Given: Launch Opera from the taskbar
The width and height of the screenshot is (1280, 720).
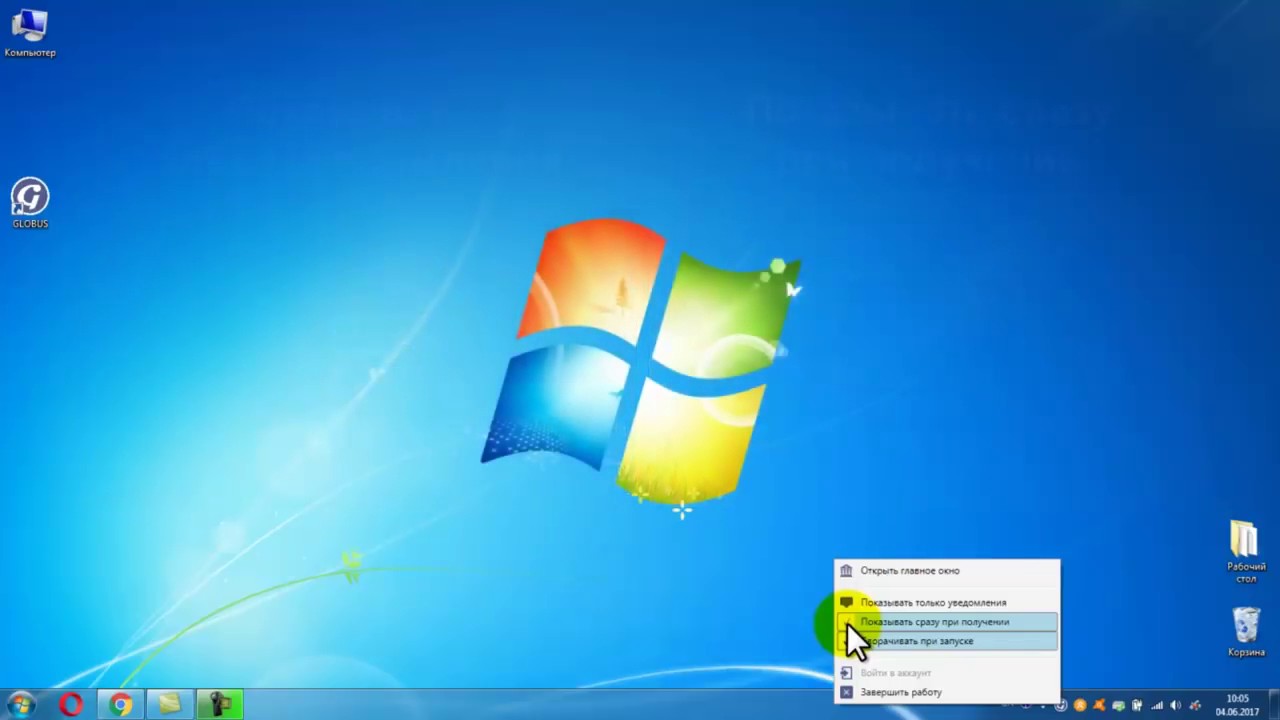Looking at the screenshot, I should click(70, 705).
